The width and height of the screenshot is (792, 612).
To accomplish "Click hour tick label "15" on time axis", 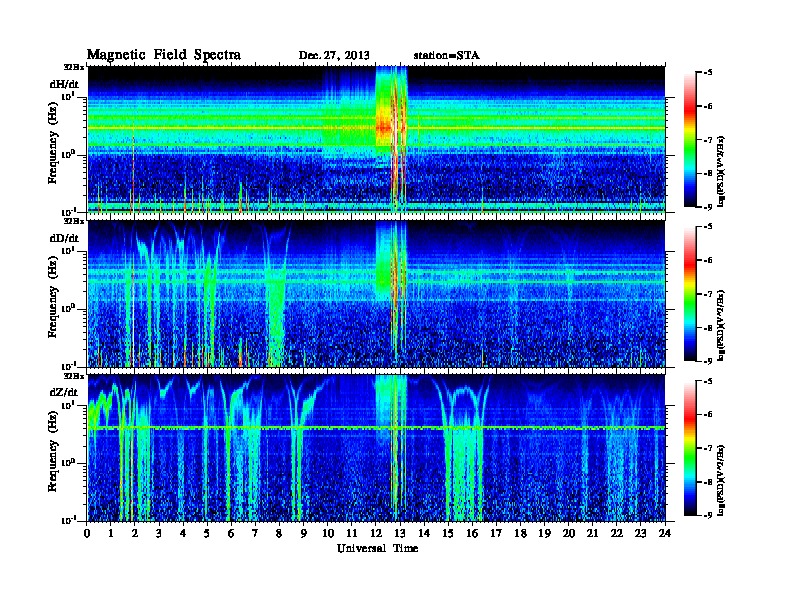I will [x=449, y=533].
